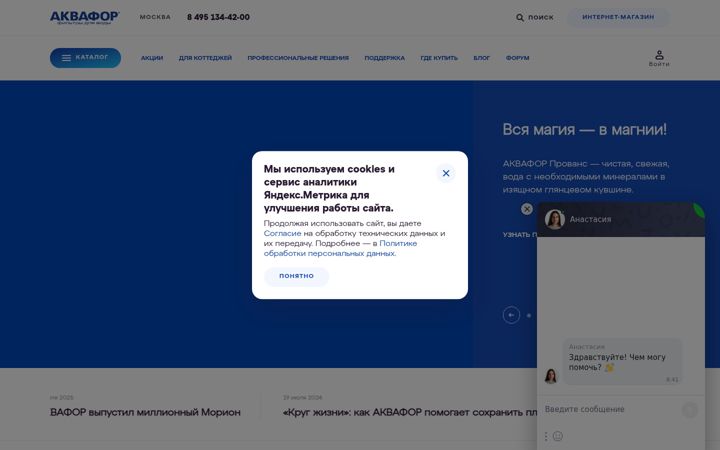Call the 8 495 134-42-00 phone link
Screen dimensions: 720x450
tap(218, 17)
